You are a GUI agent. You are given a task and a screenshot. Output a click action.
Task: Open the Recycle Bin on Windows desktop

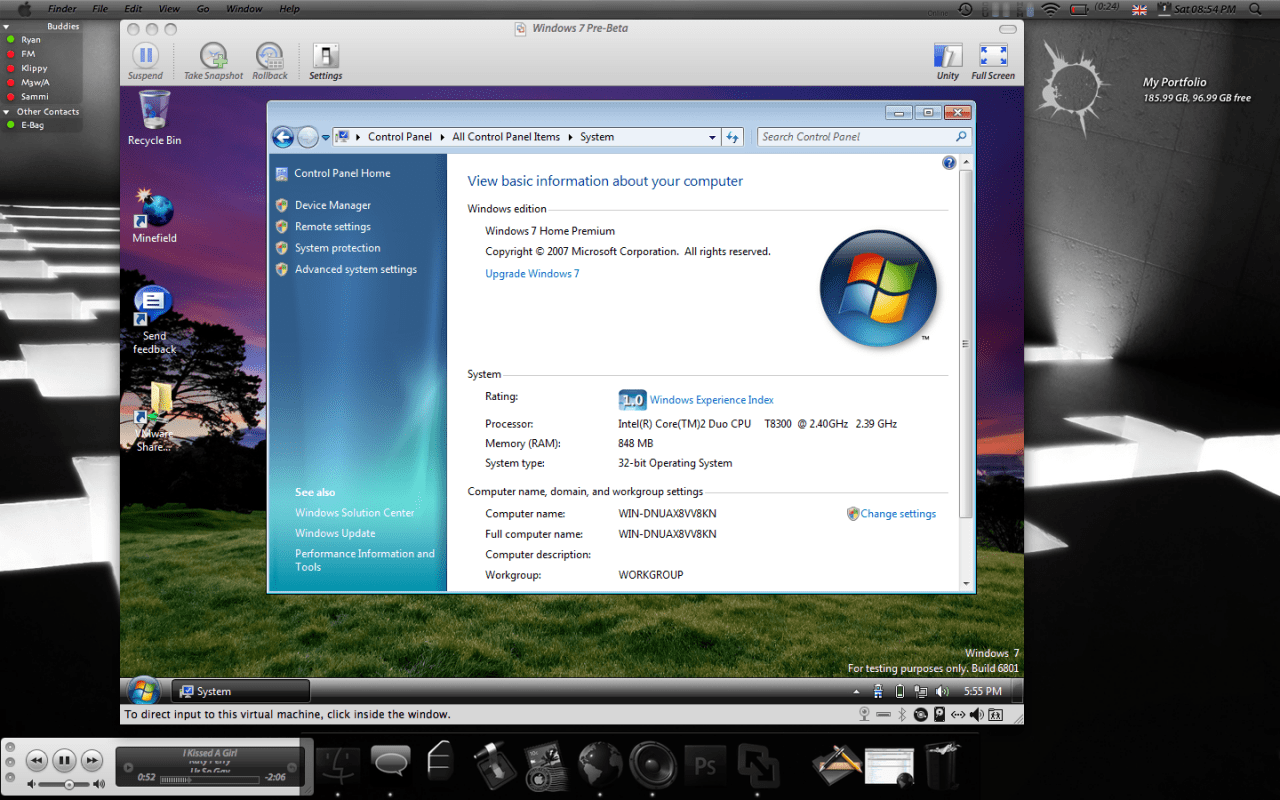pyautogui.click(x=154, y=118)
